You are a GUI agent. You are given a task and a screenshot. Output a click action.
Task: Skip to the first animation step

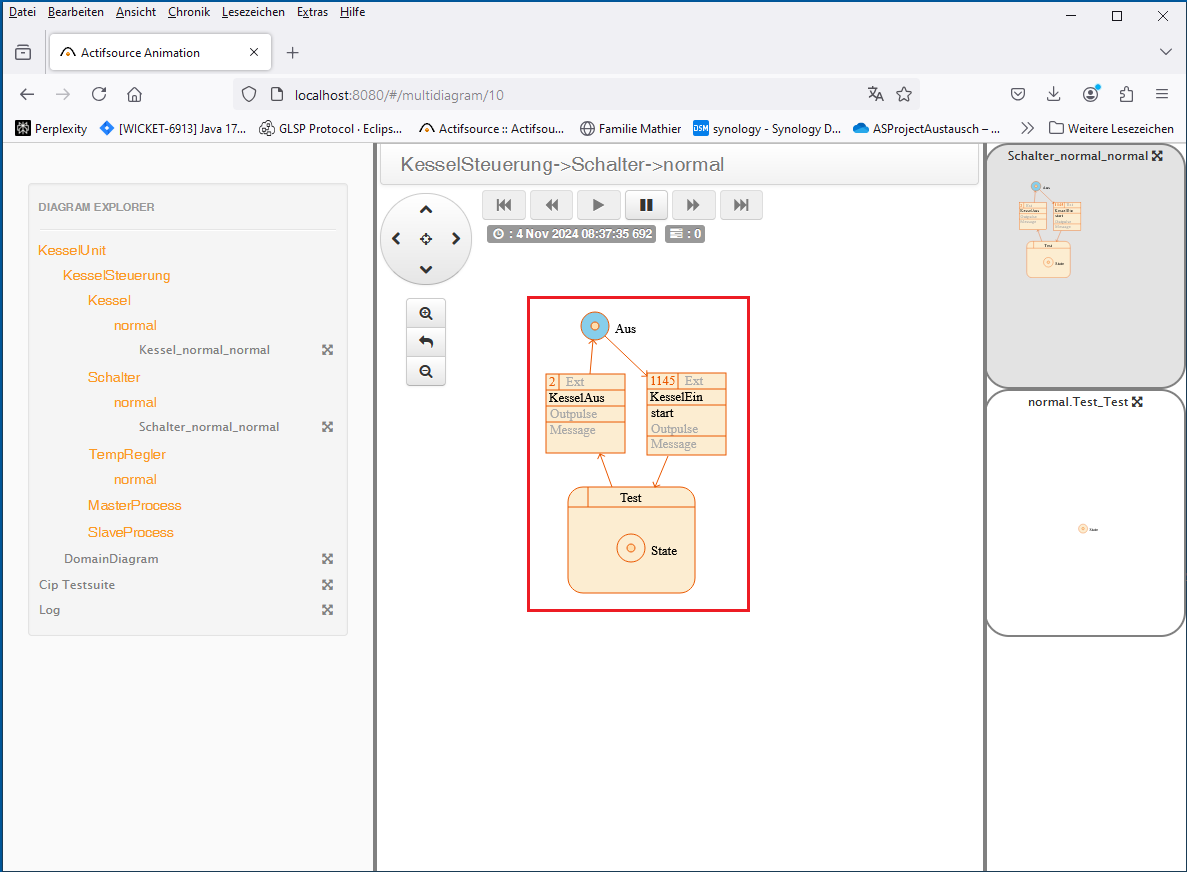coord(504,205)
